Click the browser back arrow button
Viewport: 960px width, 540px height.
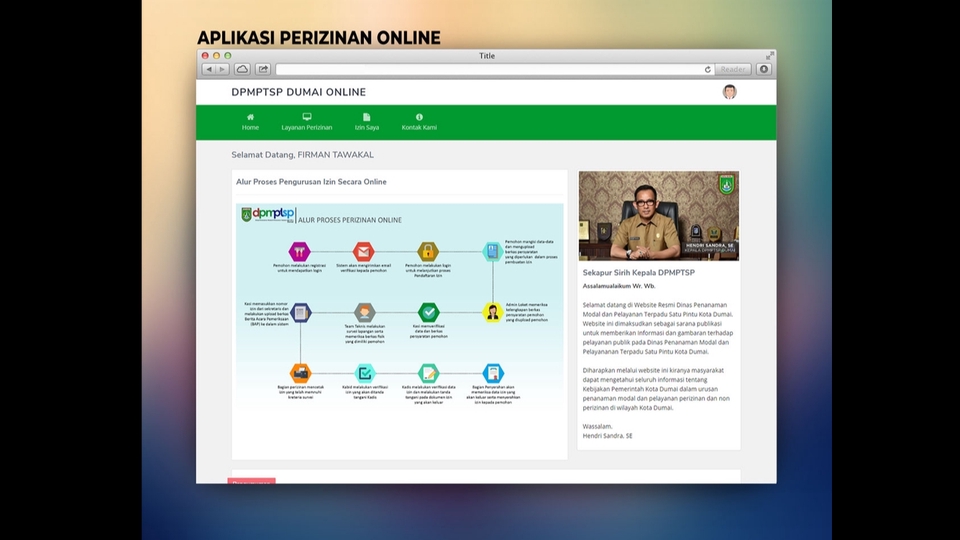click(x=209, y=69)
